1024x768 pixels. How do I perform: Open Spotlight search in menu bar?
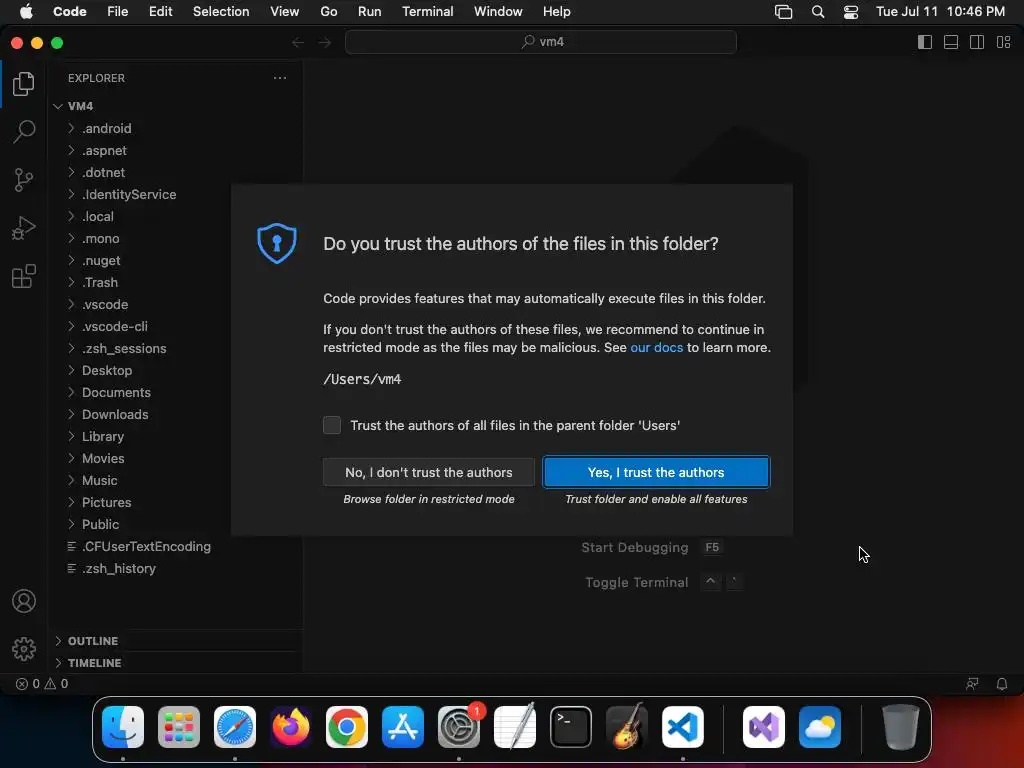[818, 12]
